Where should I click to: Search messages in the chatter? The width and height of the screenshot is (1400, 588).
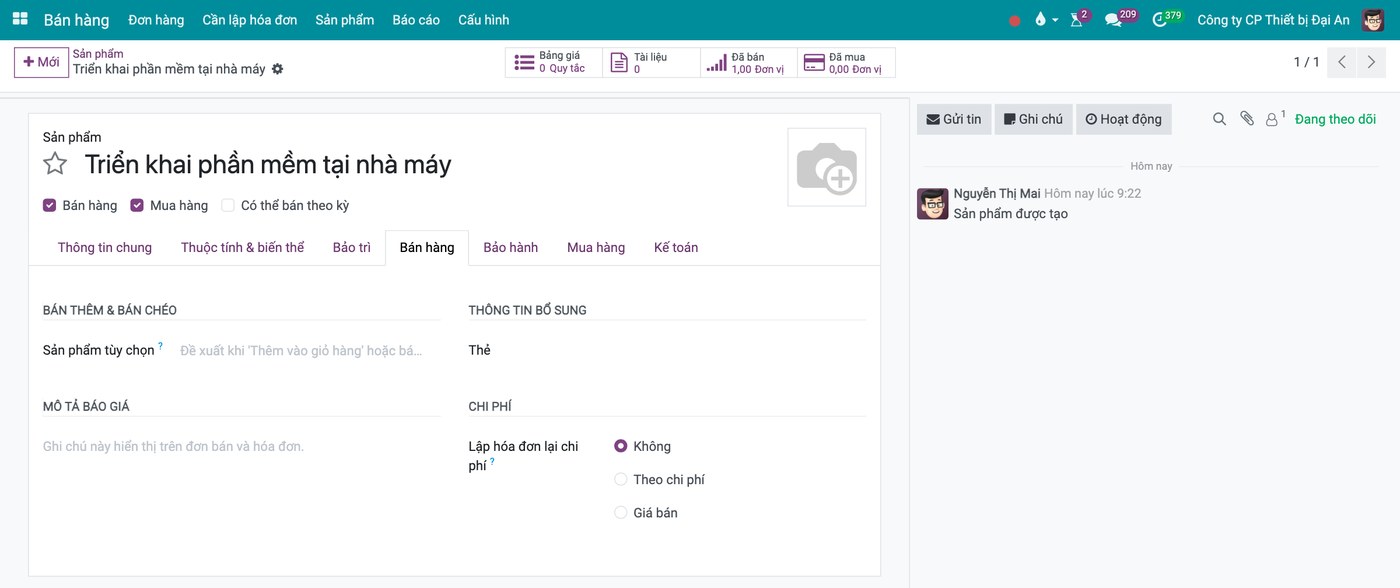1219,119
